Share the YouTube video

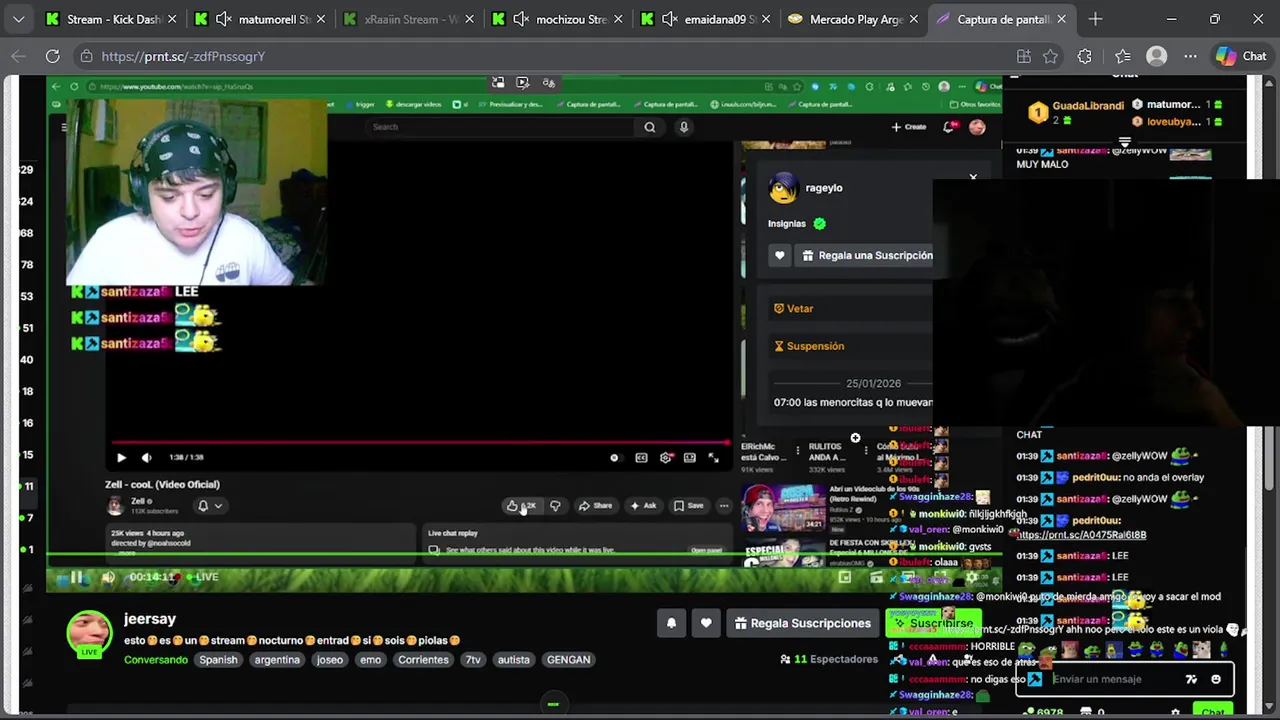pyautogui.click(x=595, y=506)
